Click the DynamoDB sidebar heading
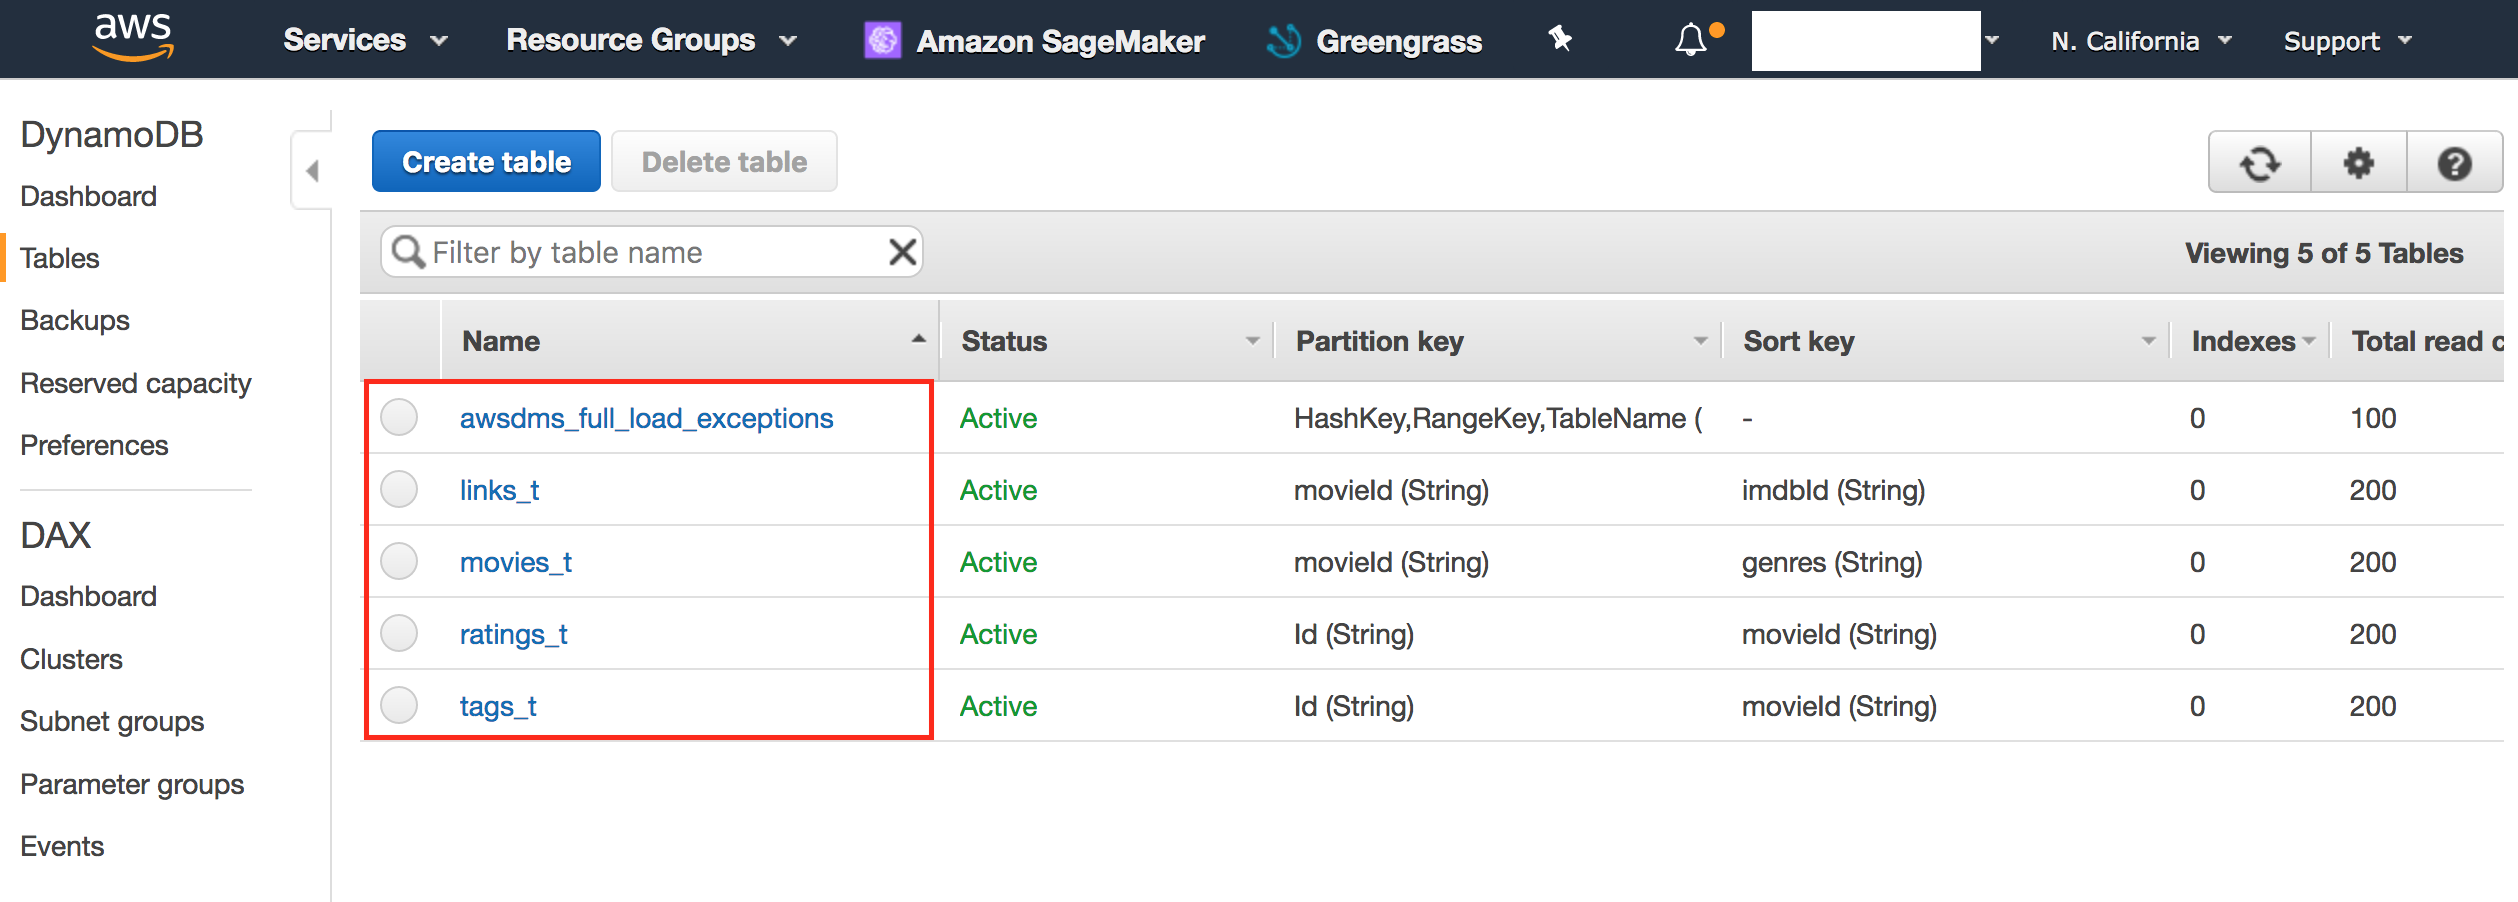 [112, 134]
